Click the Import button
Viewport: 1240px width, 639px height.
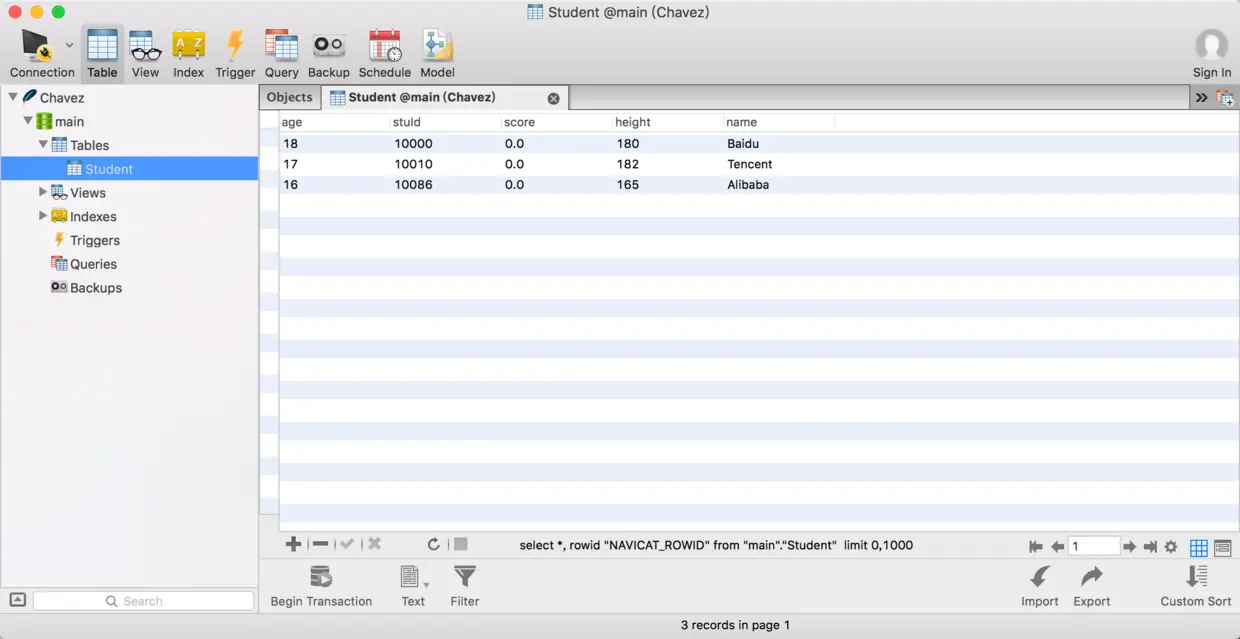pos(1040,586)
